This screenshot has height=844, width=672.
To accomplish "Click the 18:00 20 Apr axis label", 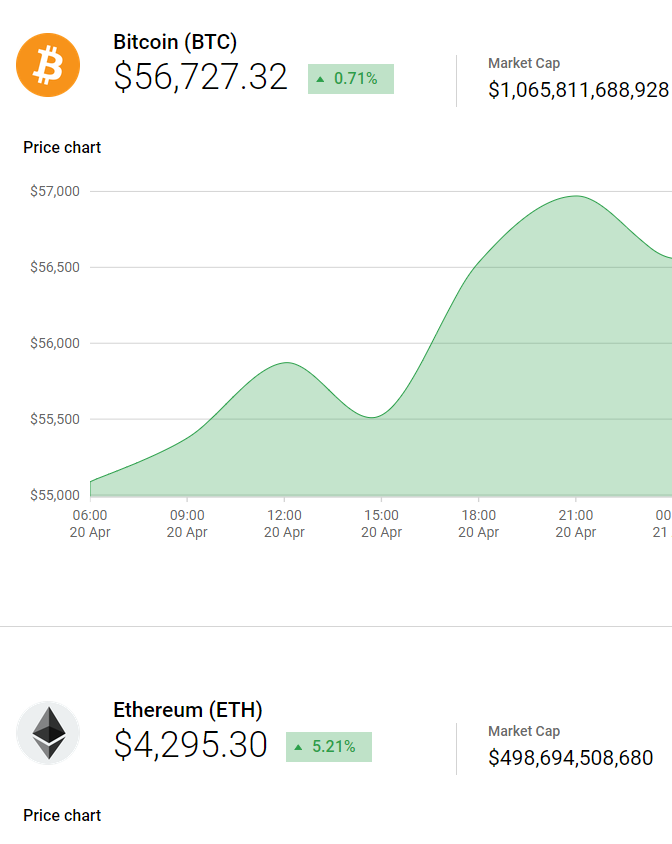I will [x=479, y=524].
